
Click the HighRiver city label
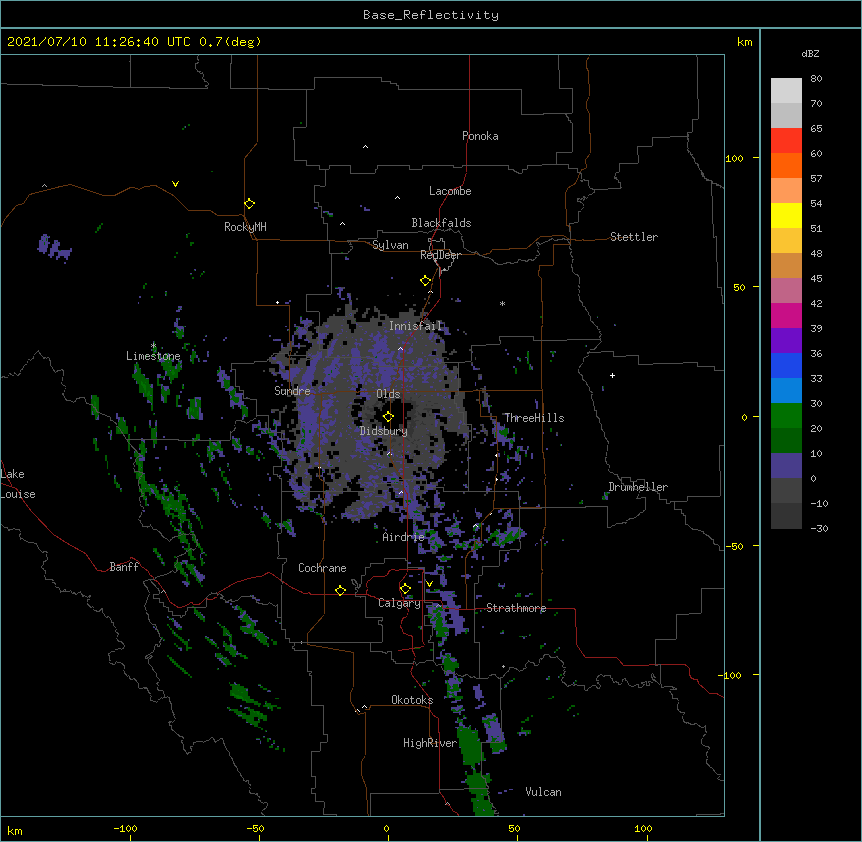(430, 743)
